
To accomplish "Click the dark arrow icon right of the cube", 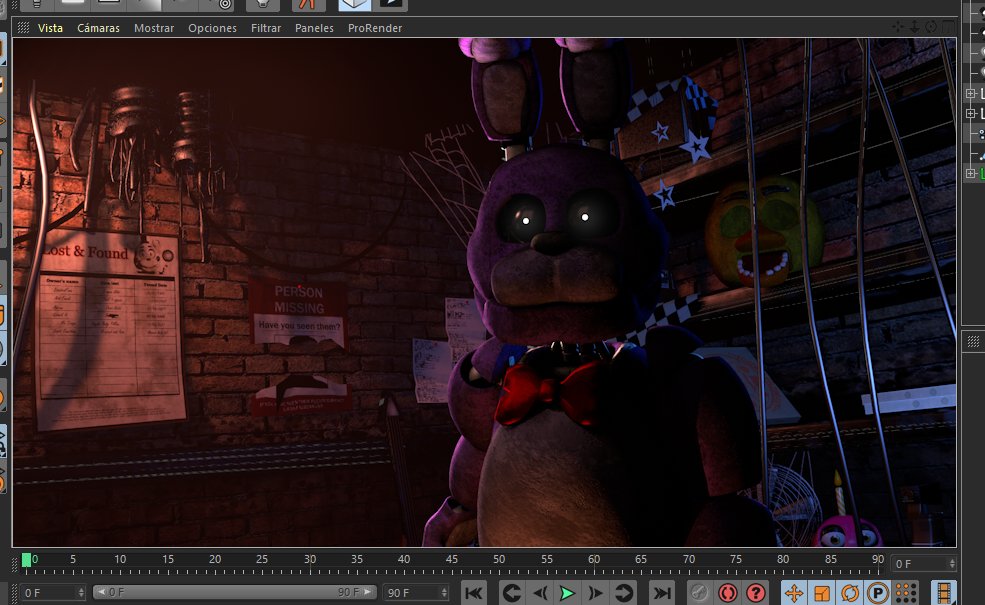I will (391, 5).
